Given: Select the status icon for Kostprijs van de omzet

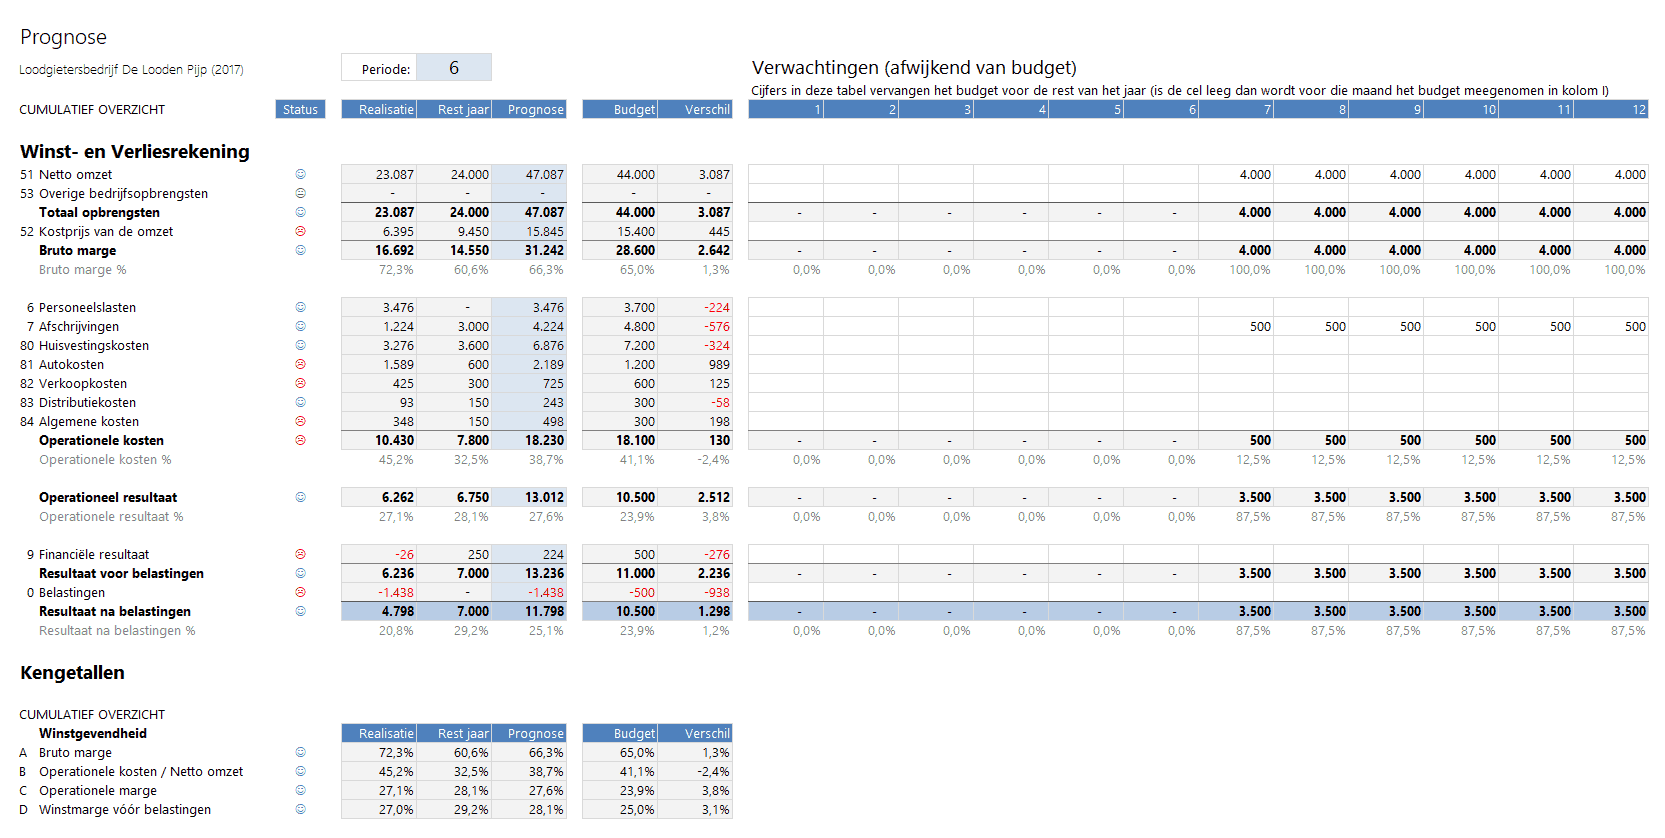Looking at the screenshot, I should tap(300, 231).
